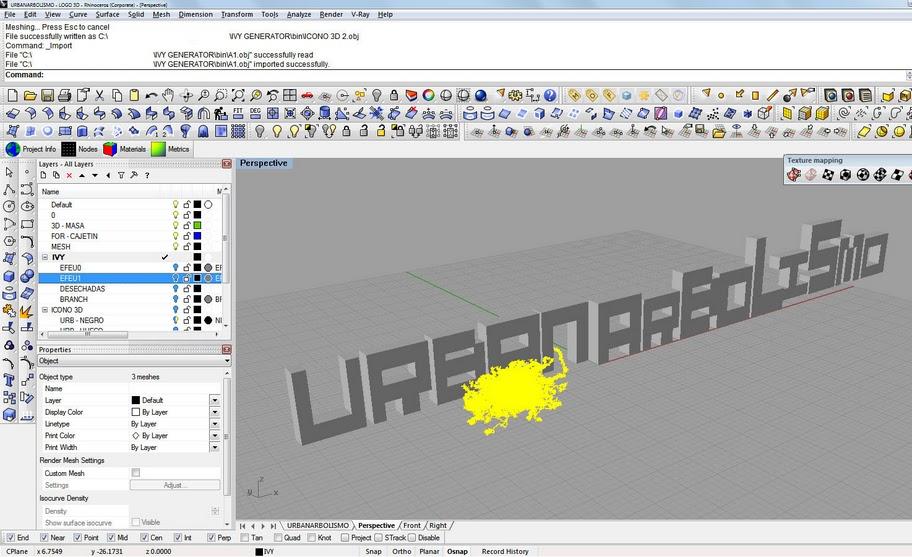Click the four-viewport layout icon
Viewport: 912px width, 557px height.
290,95
